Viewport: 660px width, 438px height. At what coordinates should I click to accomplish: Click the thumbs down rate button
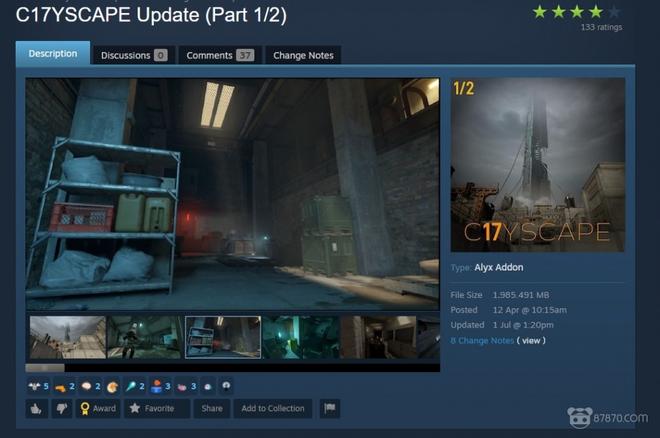click(62, 409)
